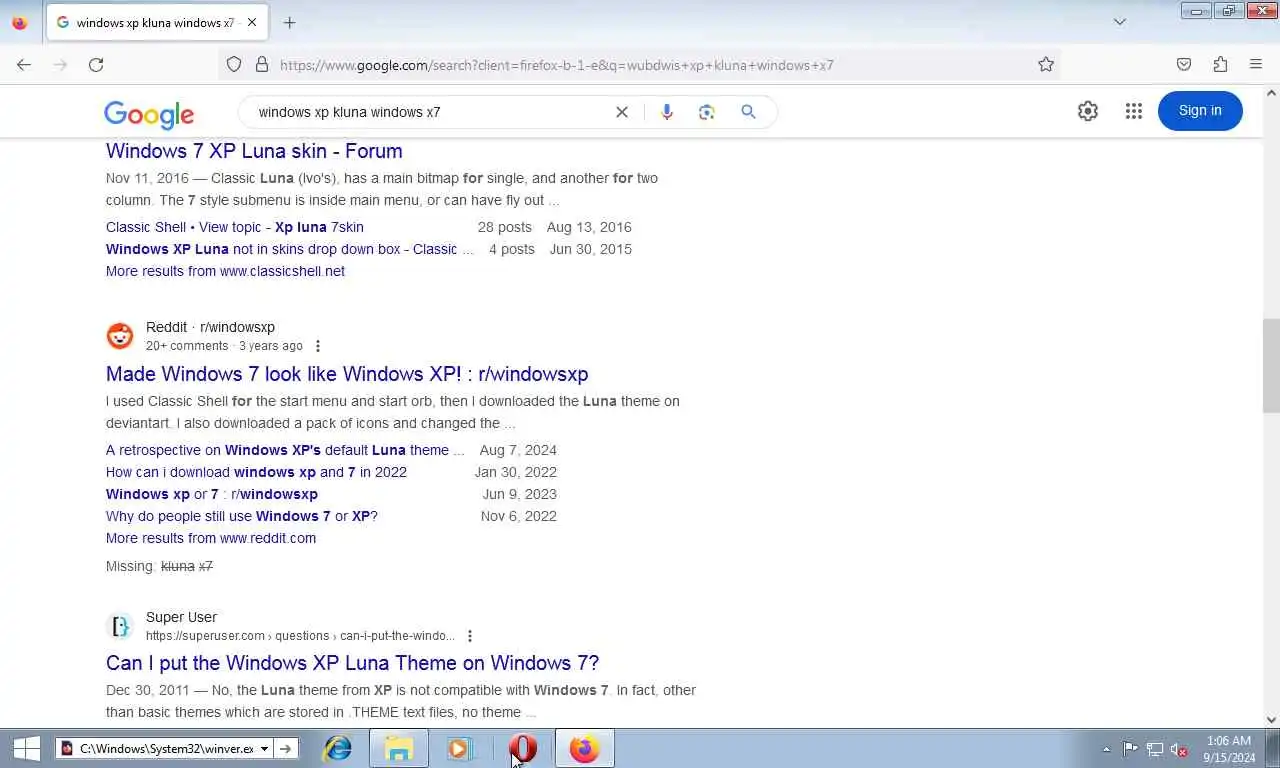This screenshot has width=1280, height=768.
Task: Click the page vertical scrollbar thumb
Action: tap(1271, 366)
